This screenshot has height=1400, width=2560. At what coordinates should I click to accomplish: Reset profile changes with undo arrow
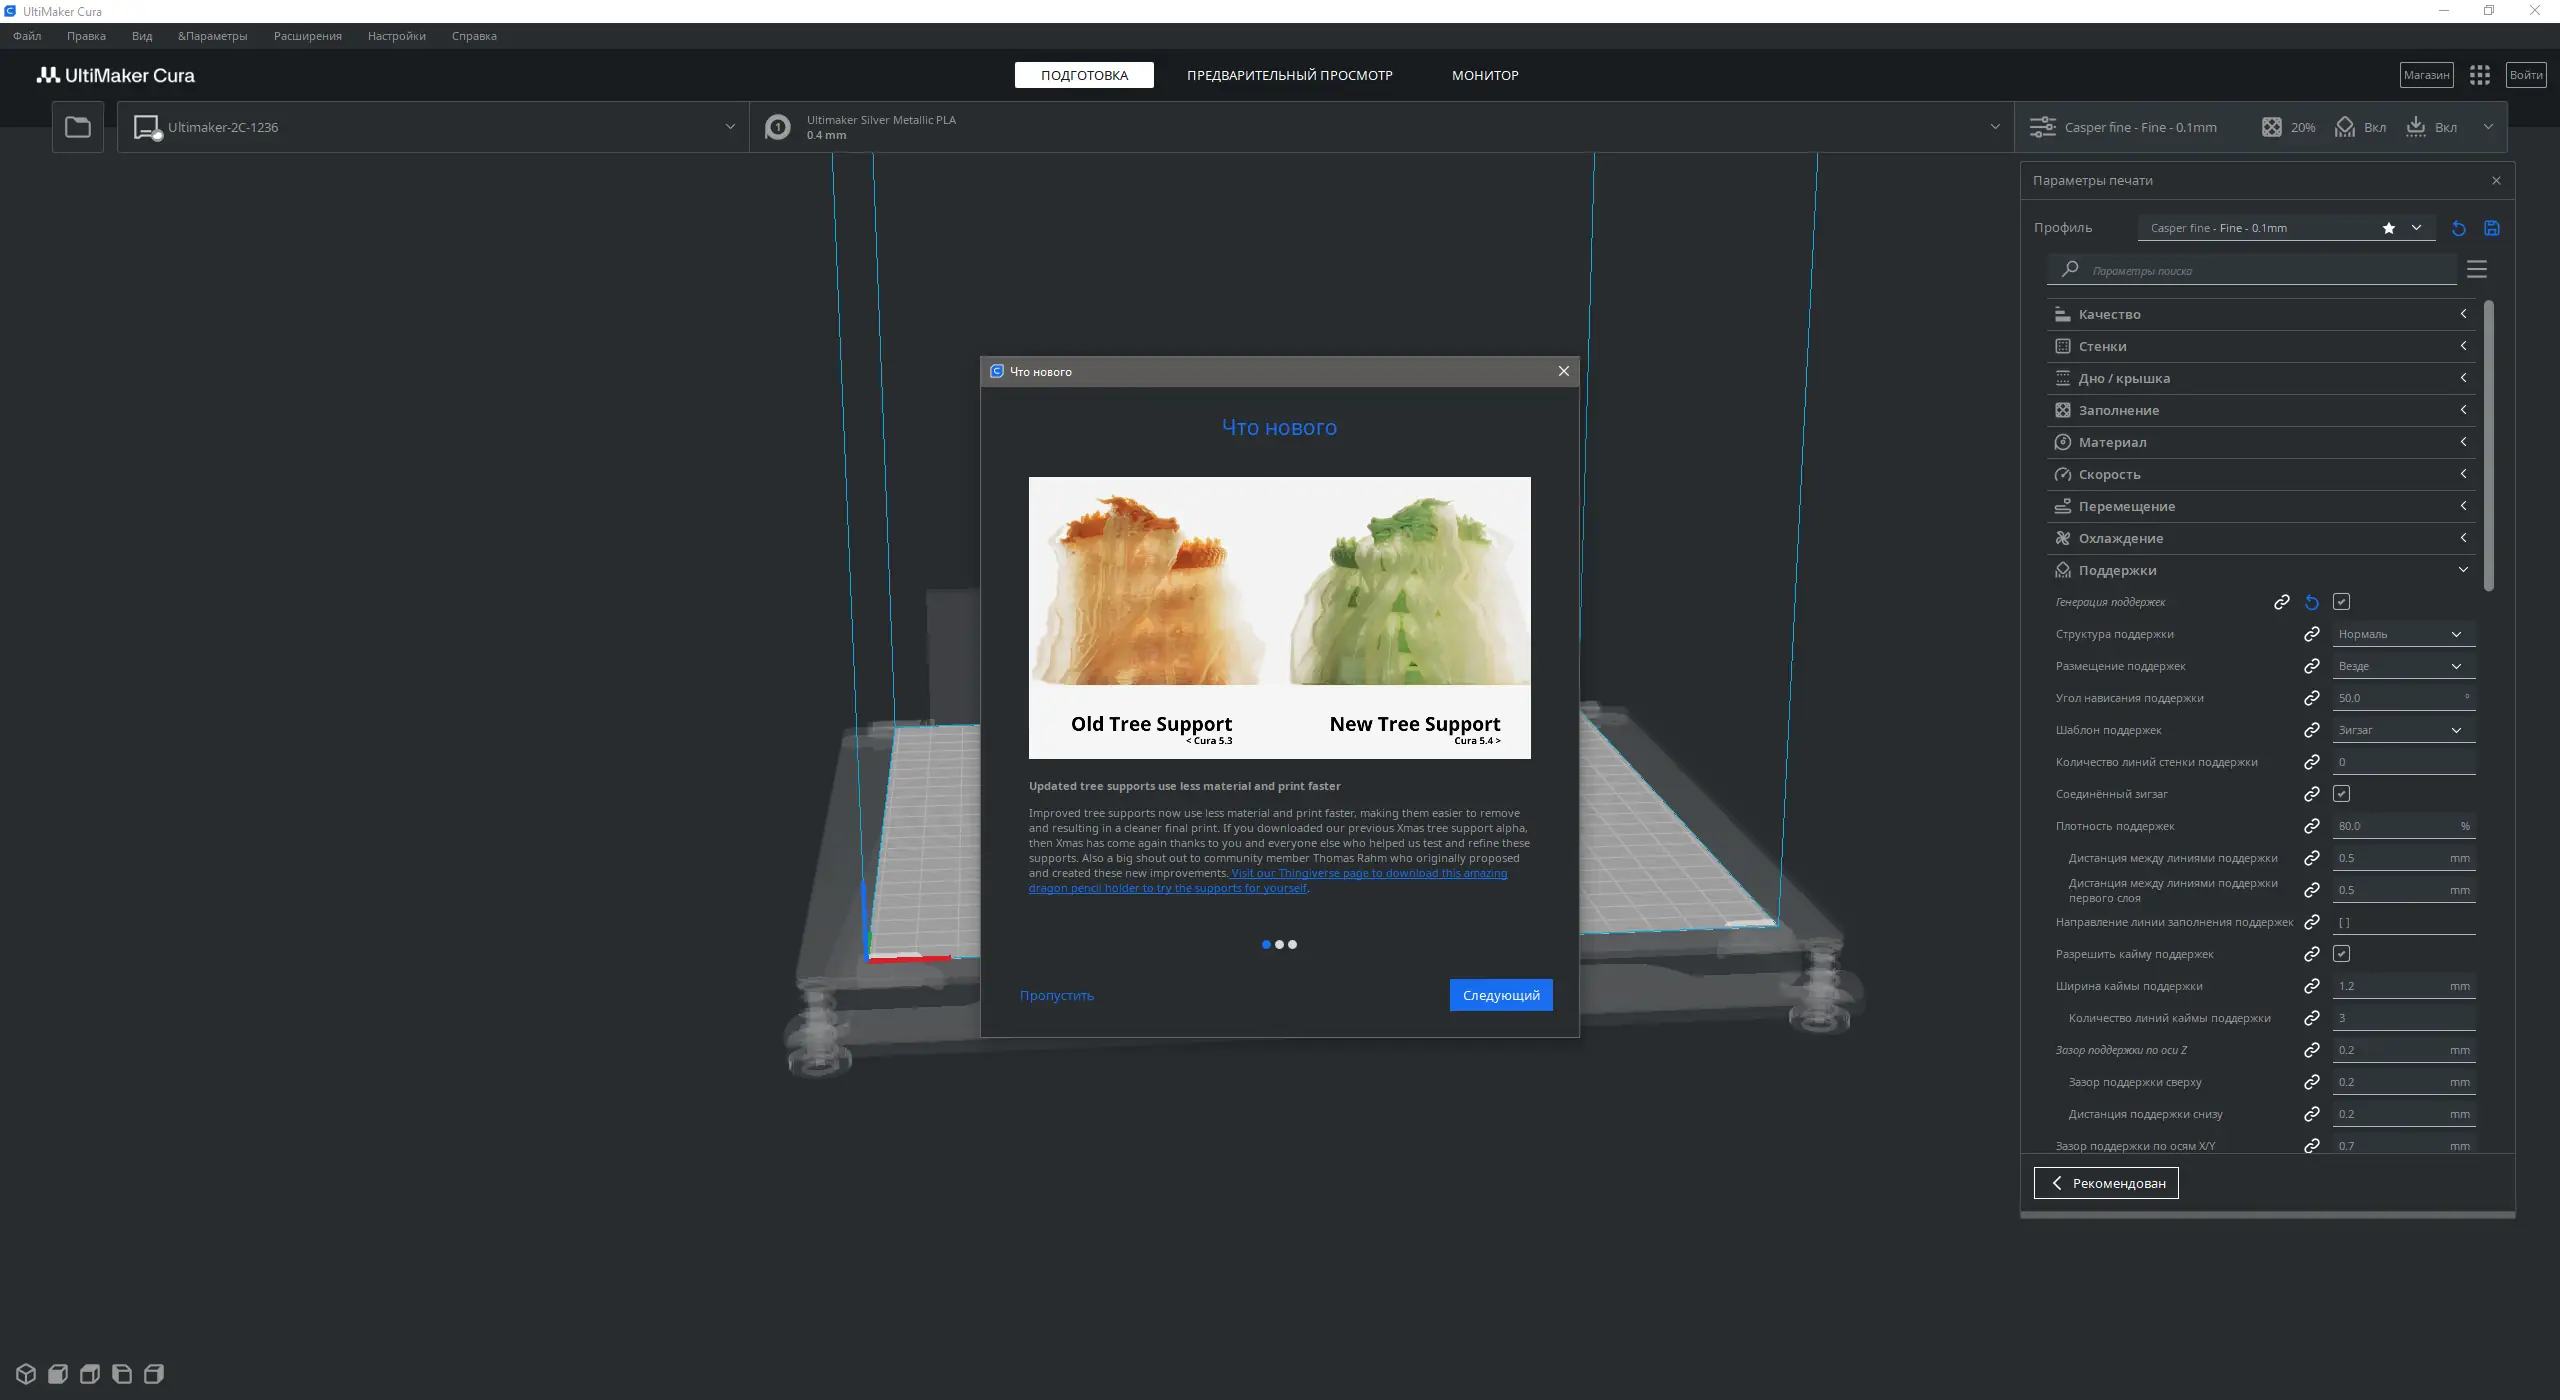tap(2459, 228)
